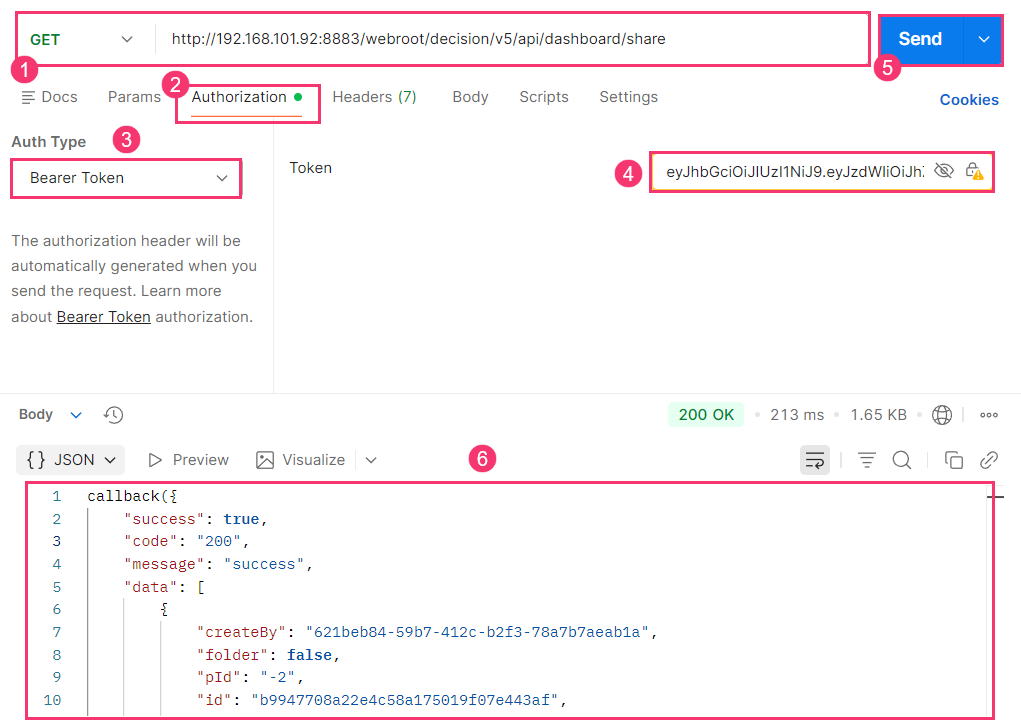Open the Cookies link
The height and width of the screenshot is (720, 1021).
pyautogui.click(x=969, y=100)
